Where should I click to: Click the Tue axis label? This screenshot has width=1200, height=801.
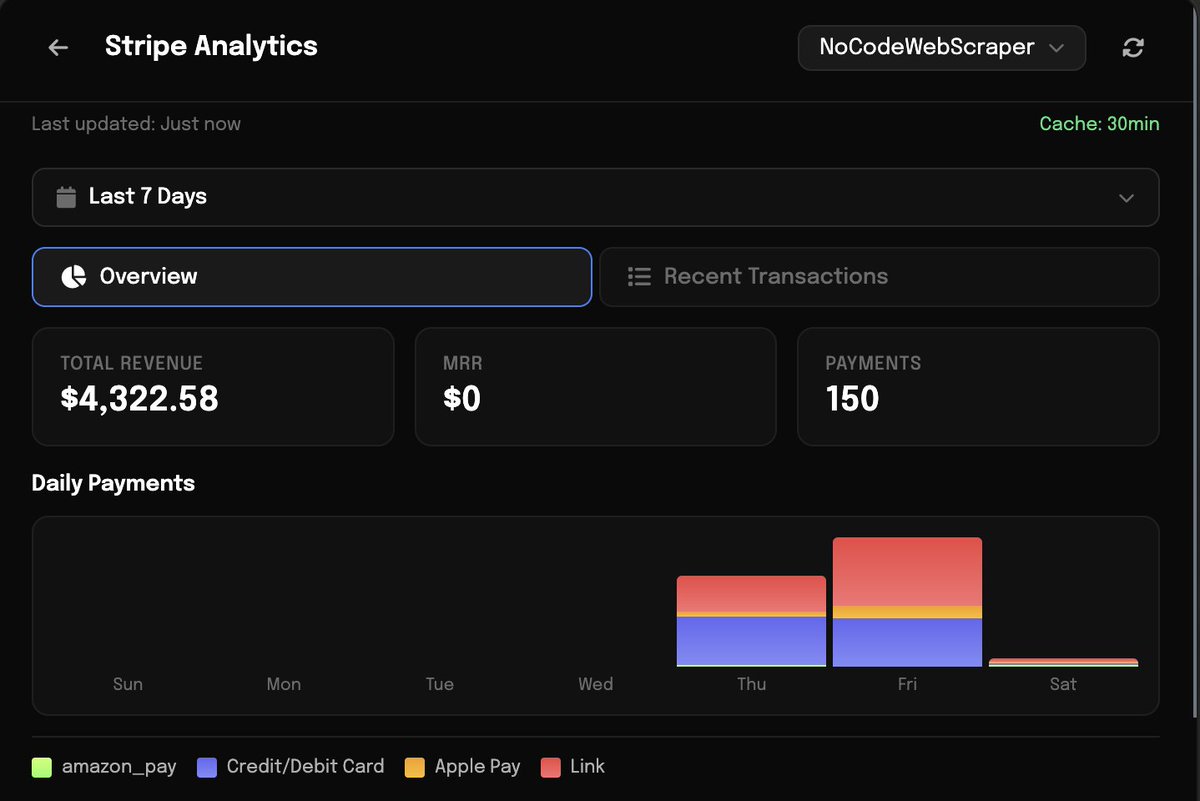pos(440,684)
